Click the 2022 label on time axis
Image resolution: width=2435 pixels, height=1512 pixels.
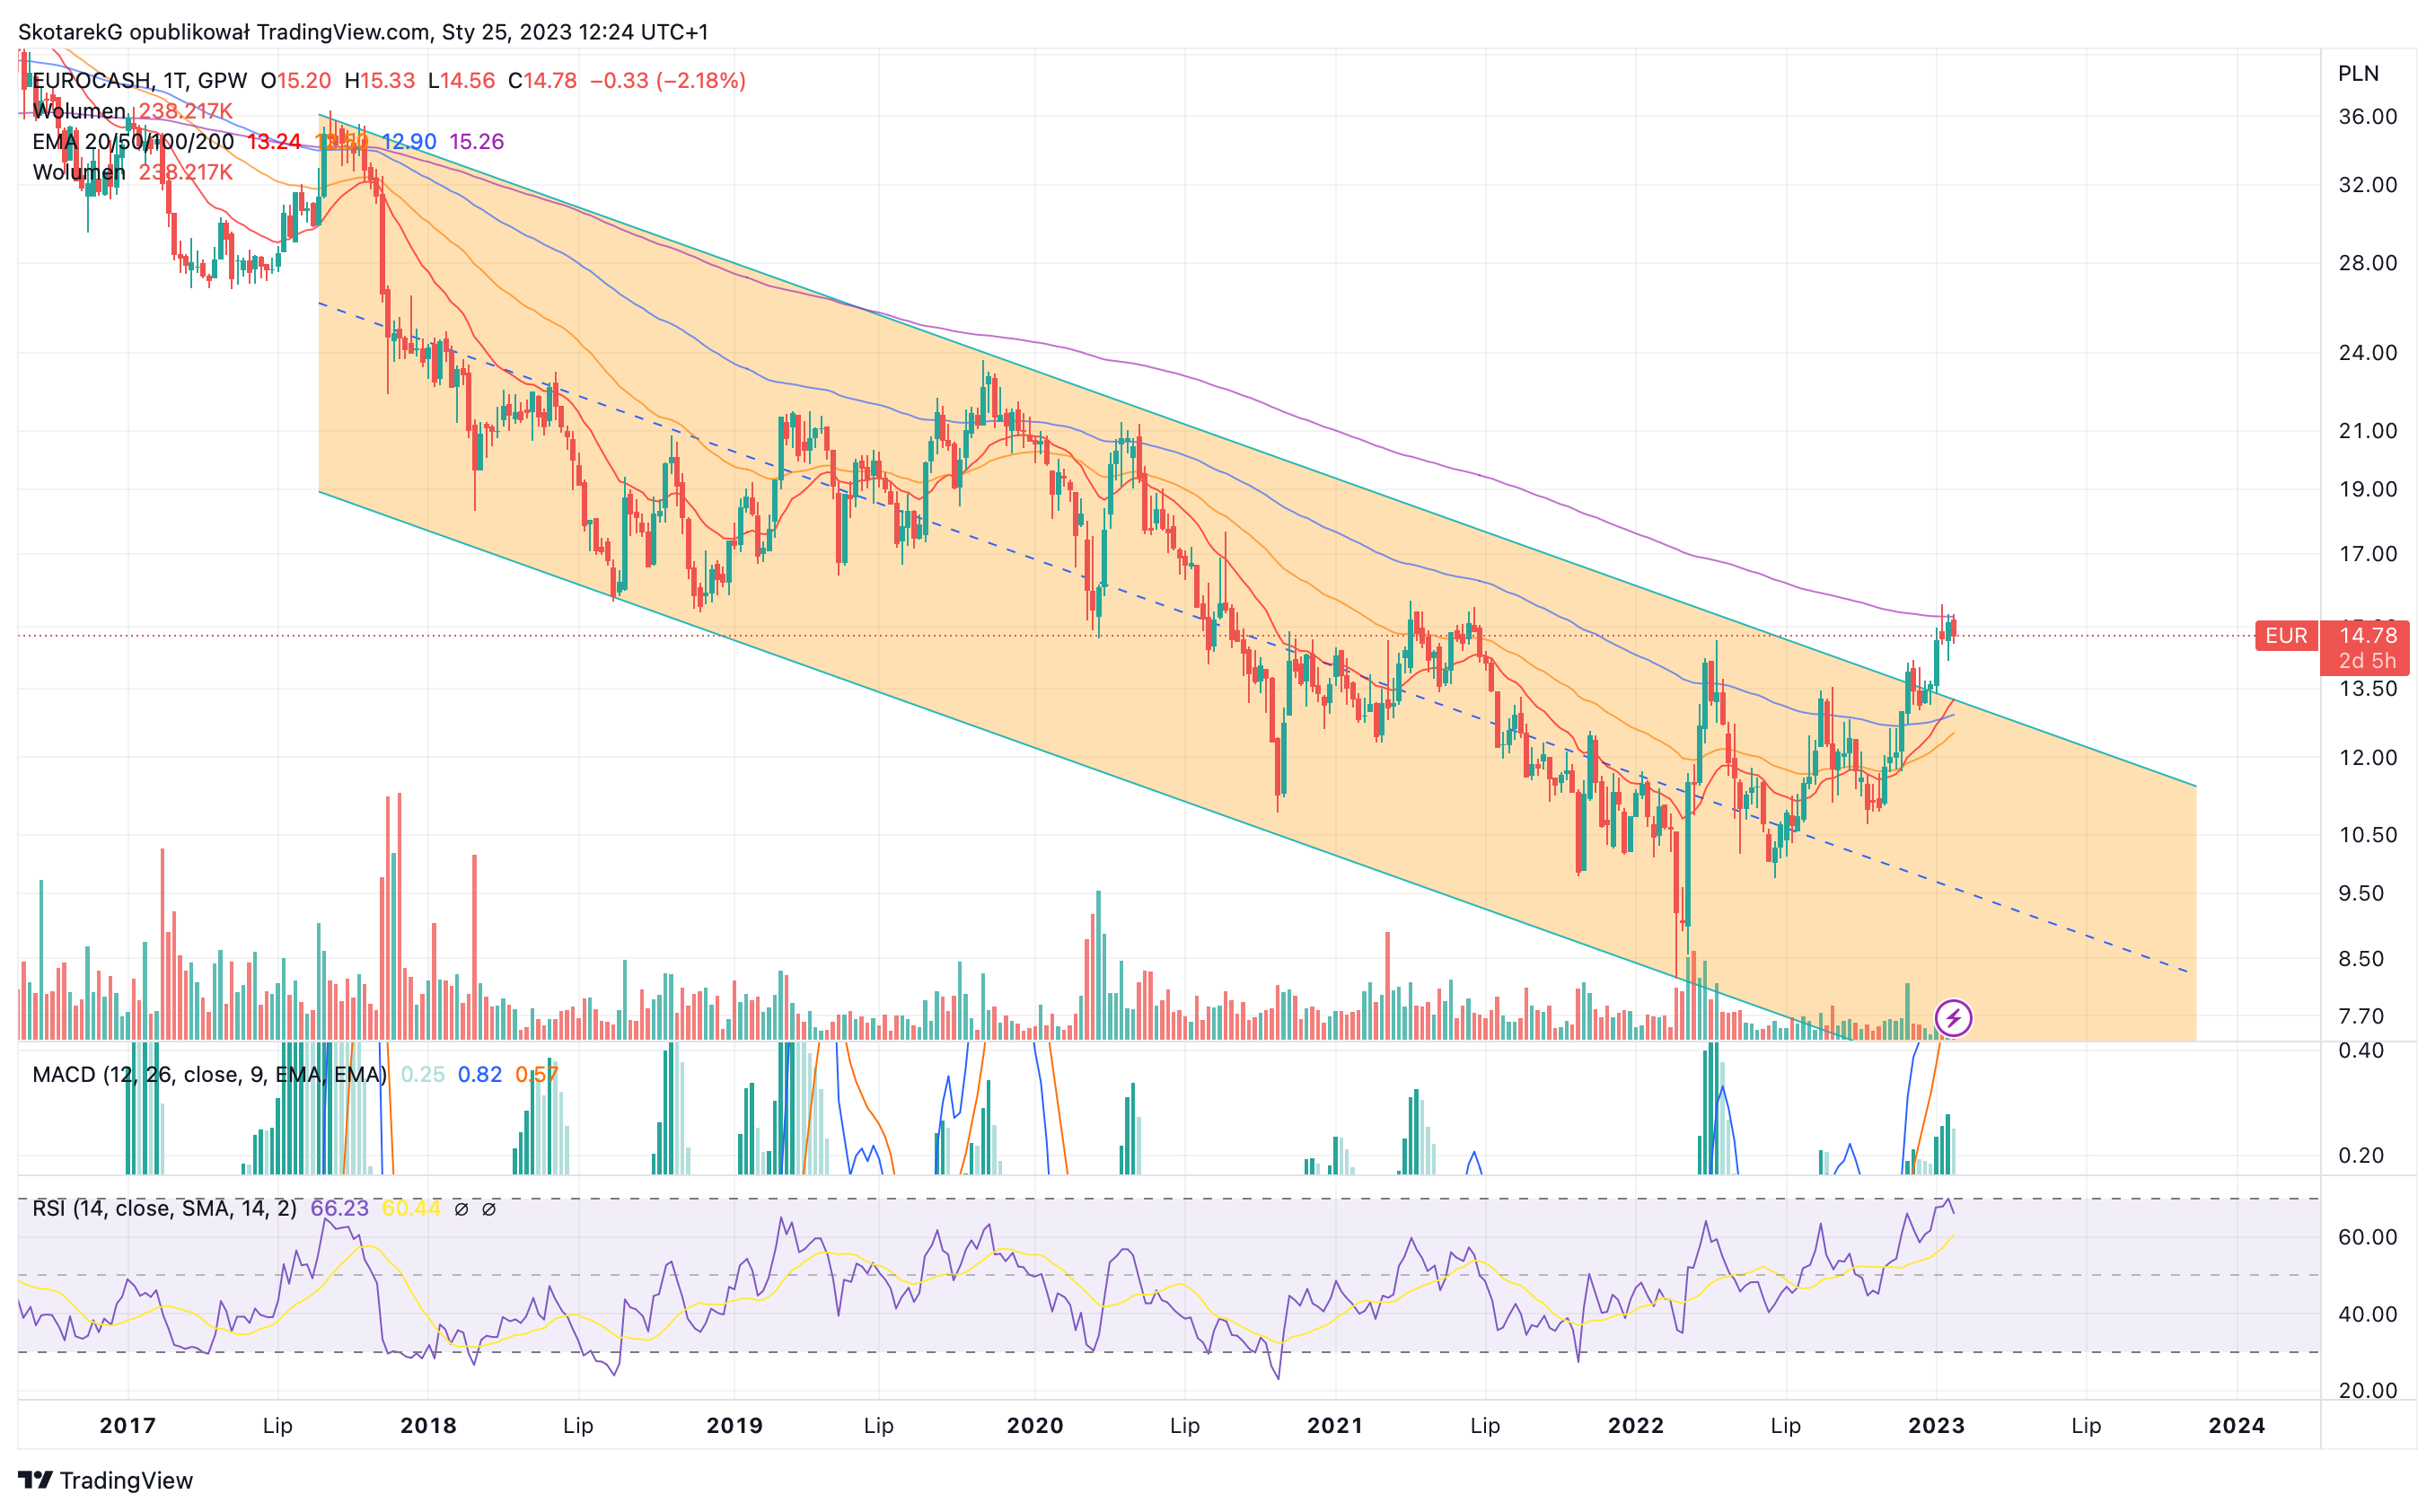click(x=1636, y=1426)
